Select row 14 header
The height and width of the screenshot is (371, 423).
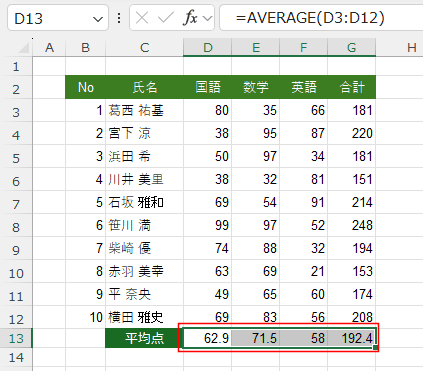(16, 357)
